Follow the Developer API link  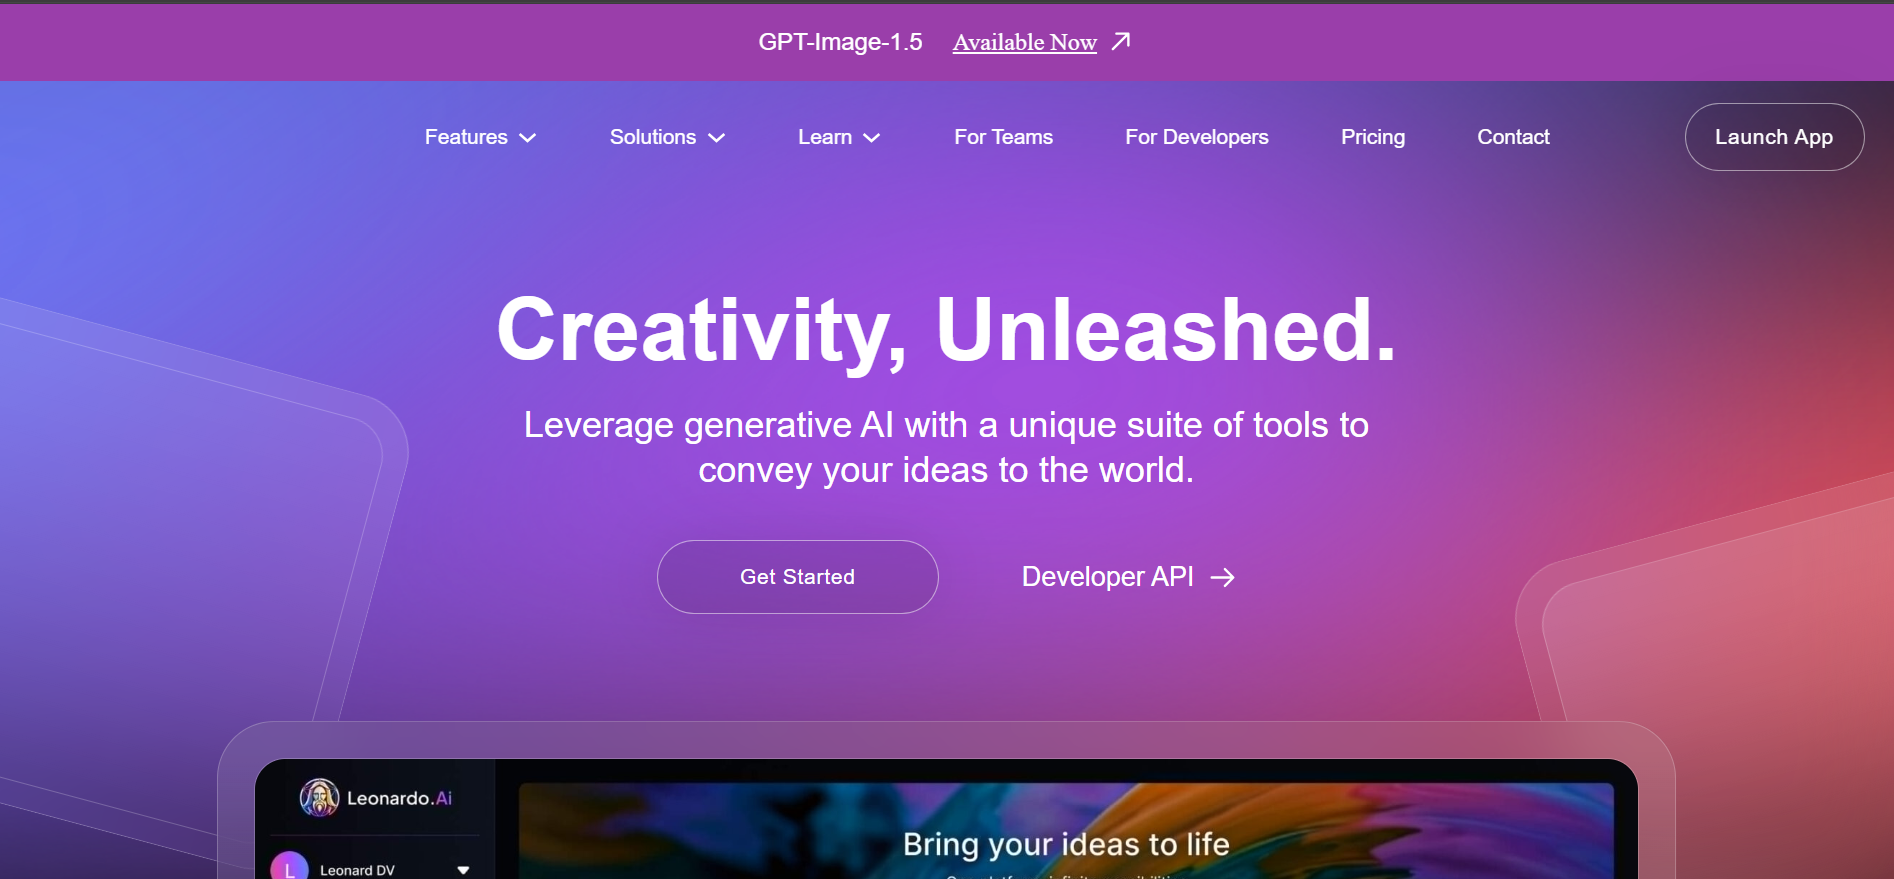1107,577
